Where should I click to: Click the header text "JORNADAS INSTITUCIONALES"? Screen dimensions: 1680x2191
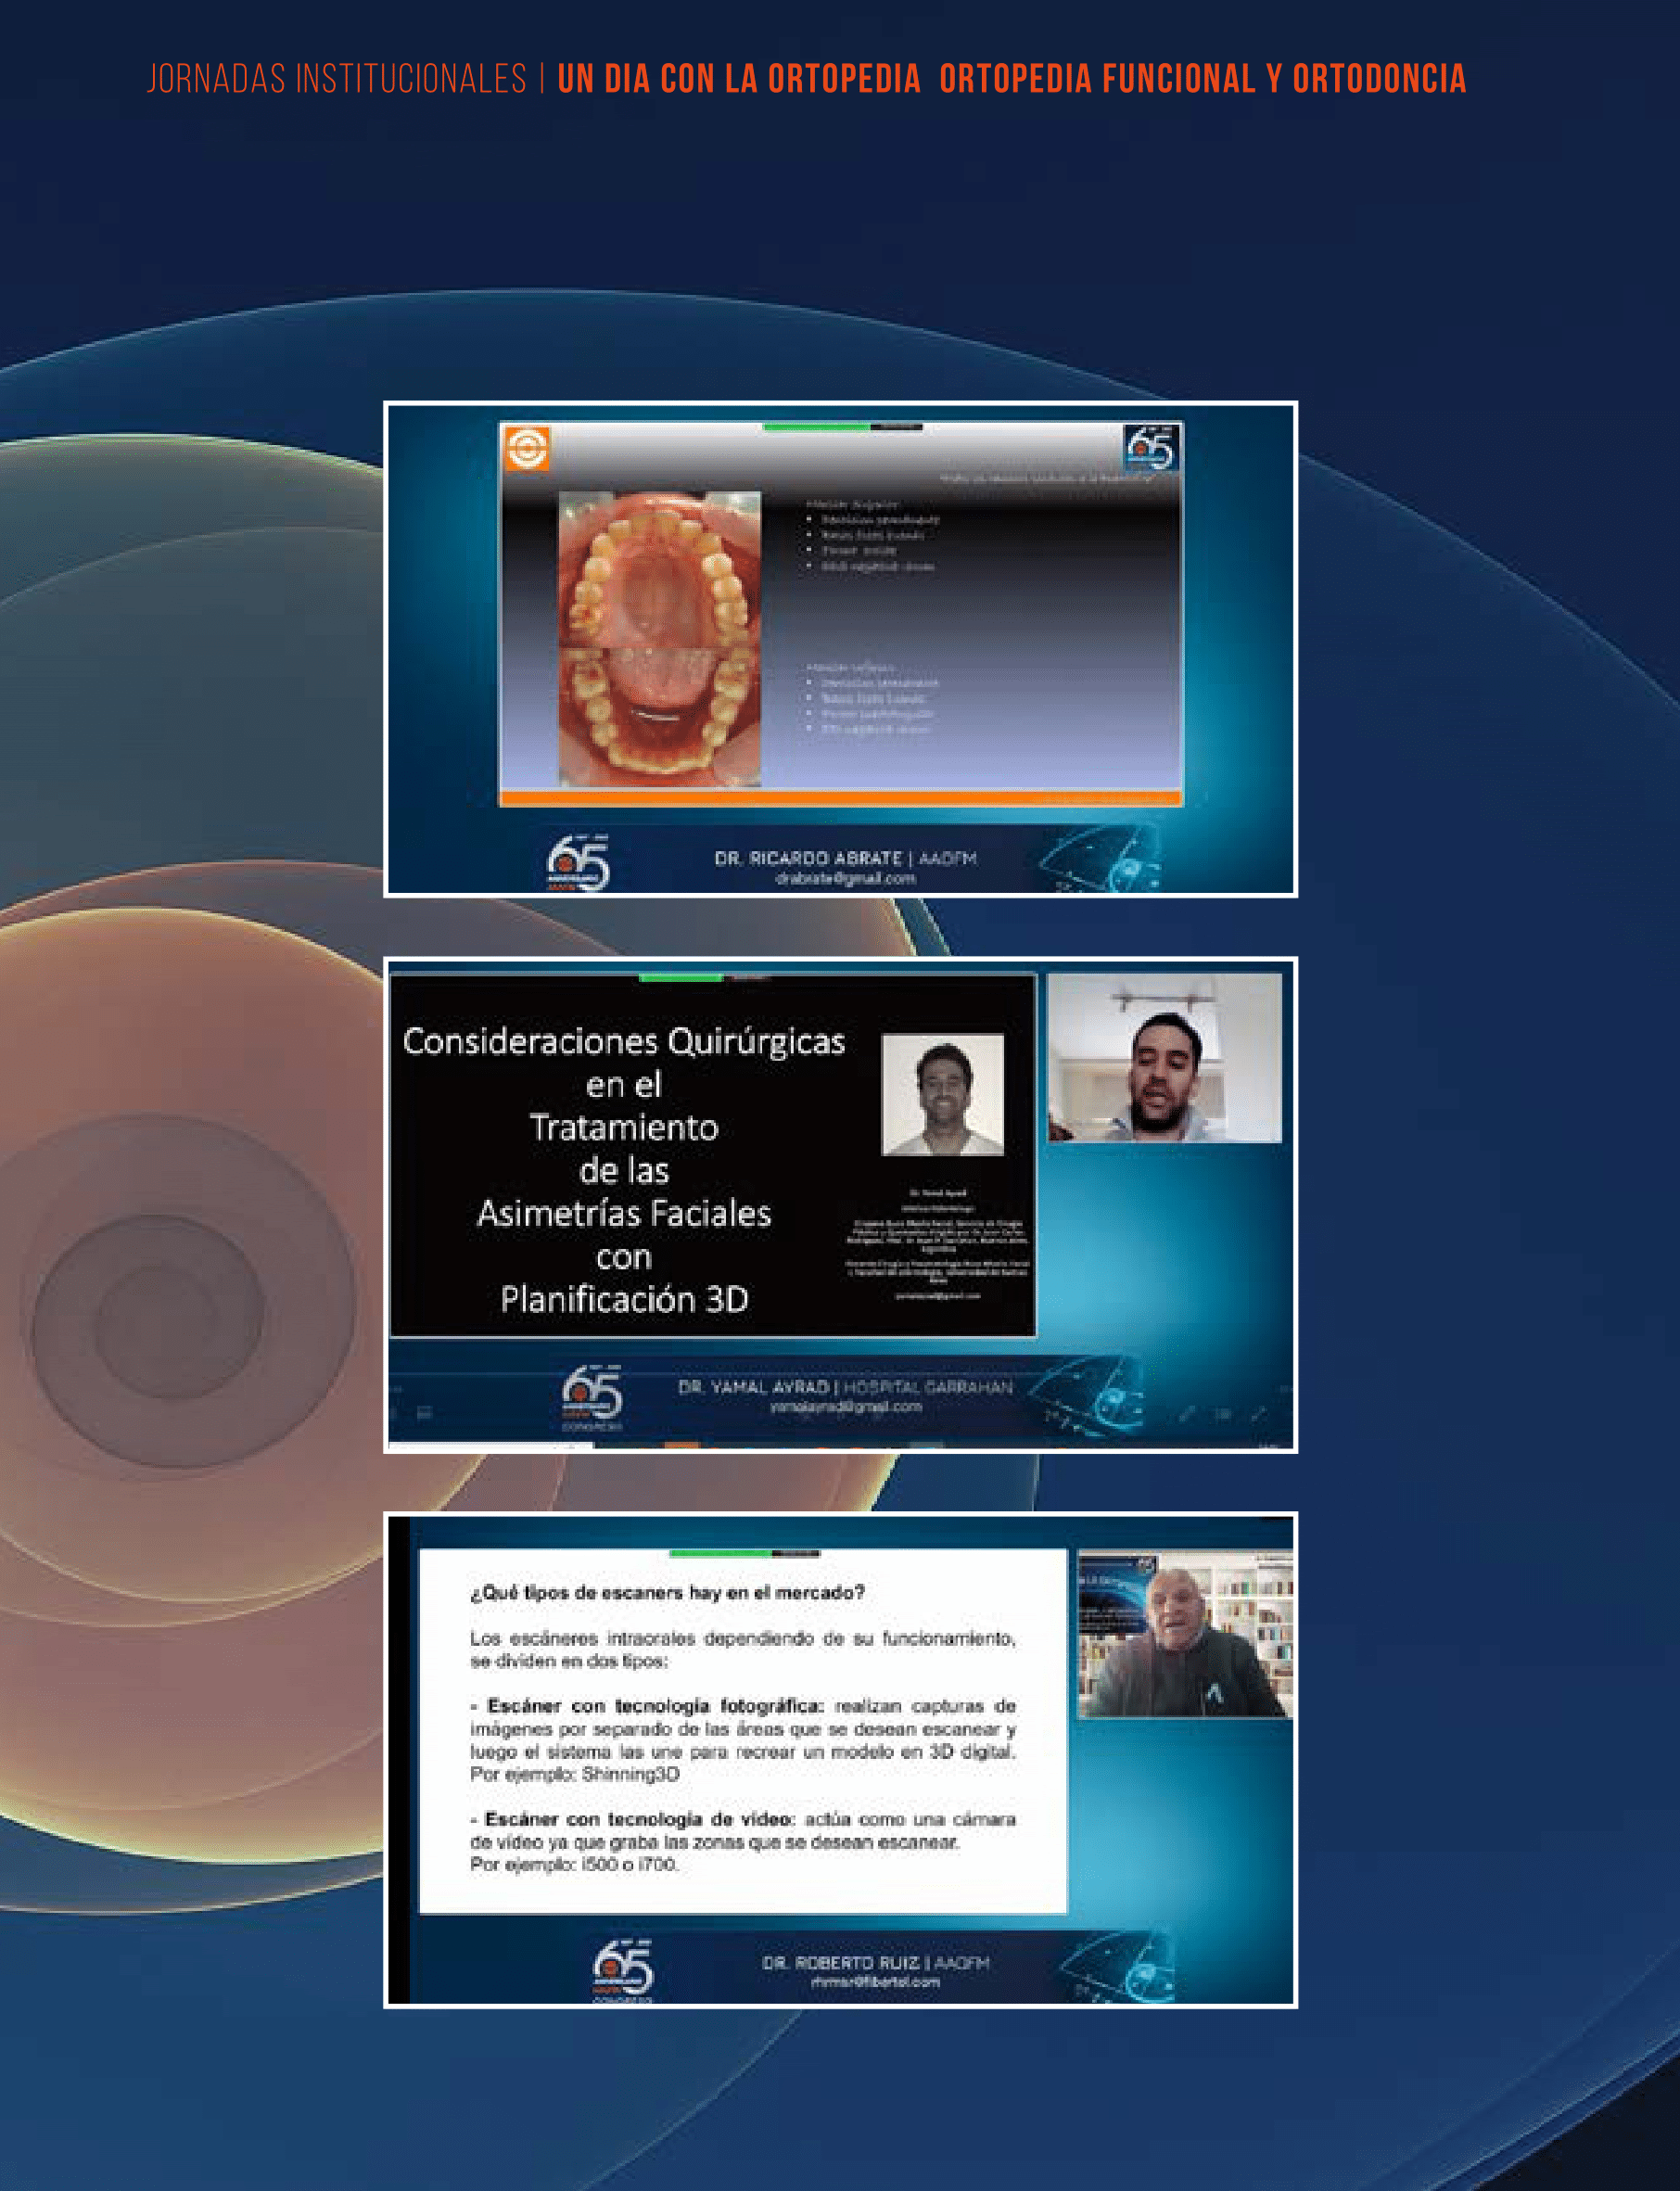click(337, 79)
